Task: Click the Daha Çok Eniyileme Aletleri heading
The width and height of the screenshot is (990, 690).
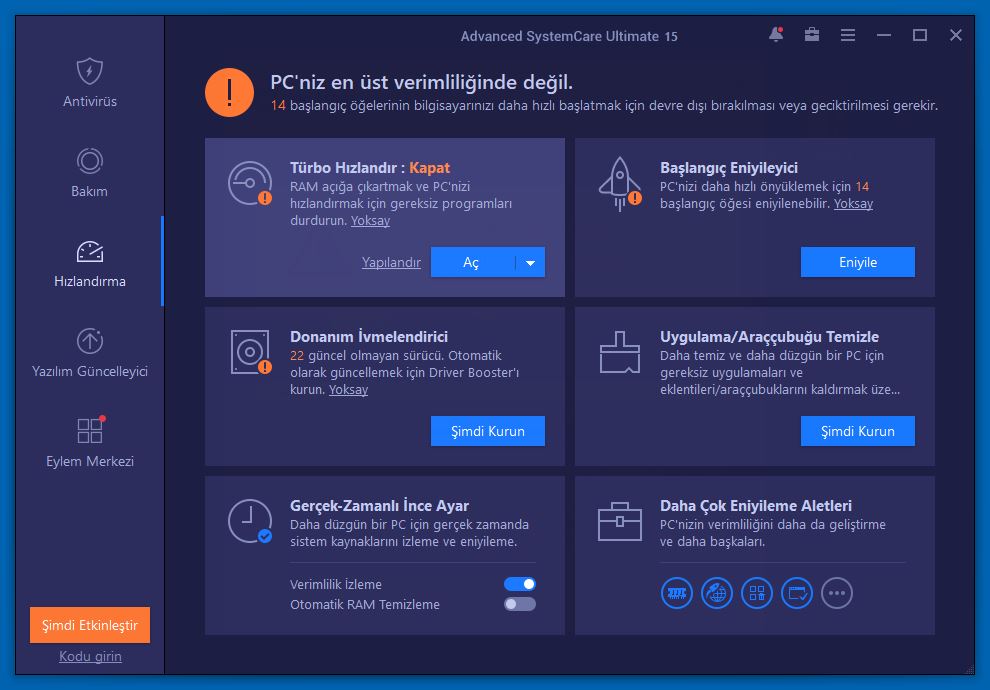Action: click(x=756, y=506)
